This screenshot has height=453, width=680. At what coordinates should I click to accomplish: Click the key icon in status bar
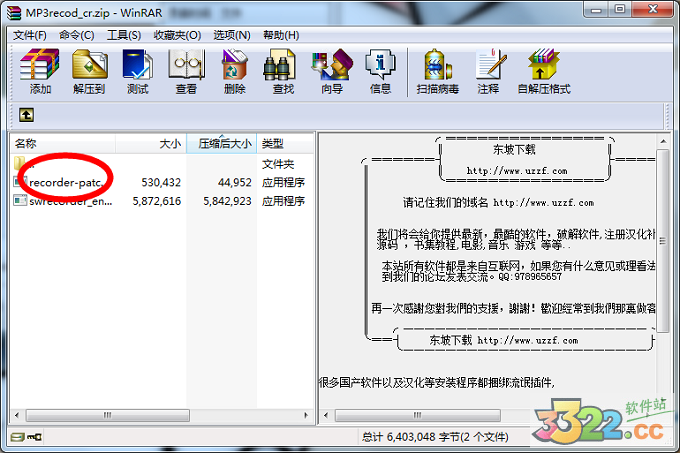pos(34,437)
